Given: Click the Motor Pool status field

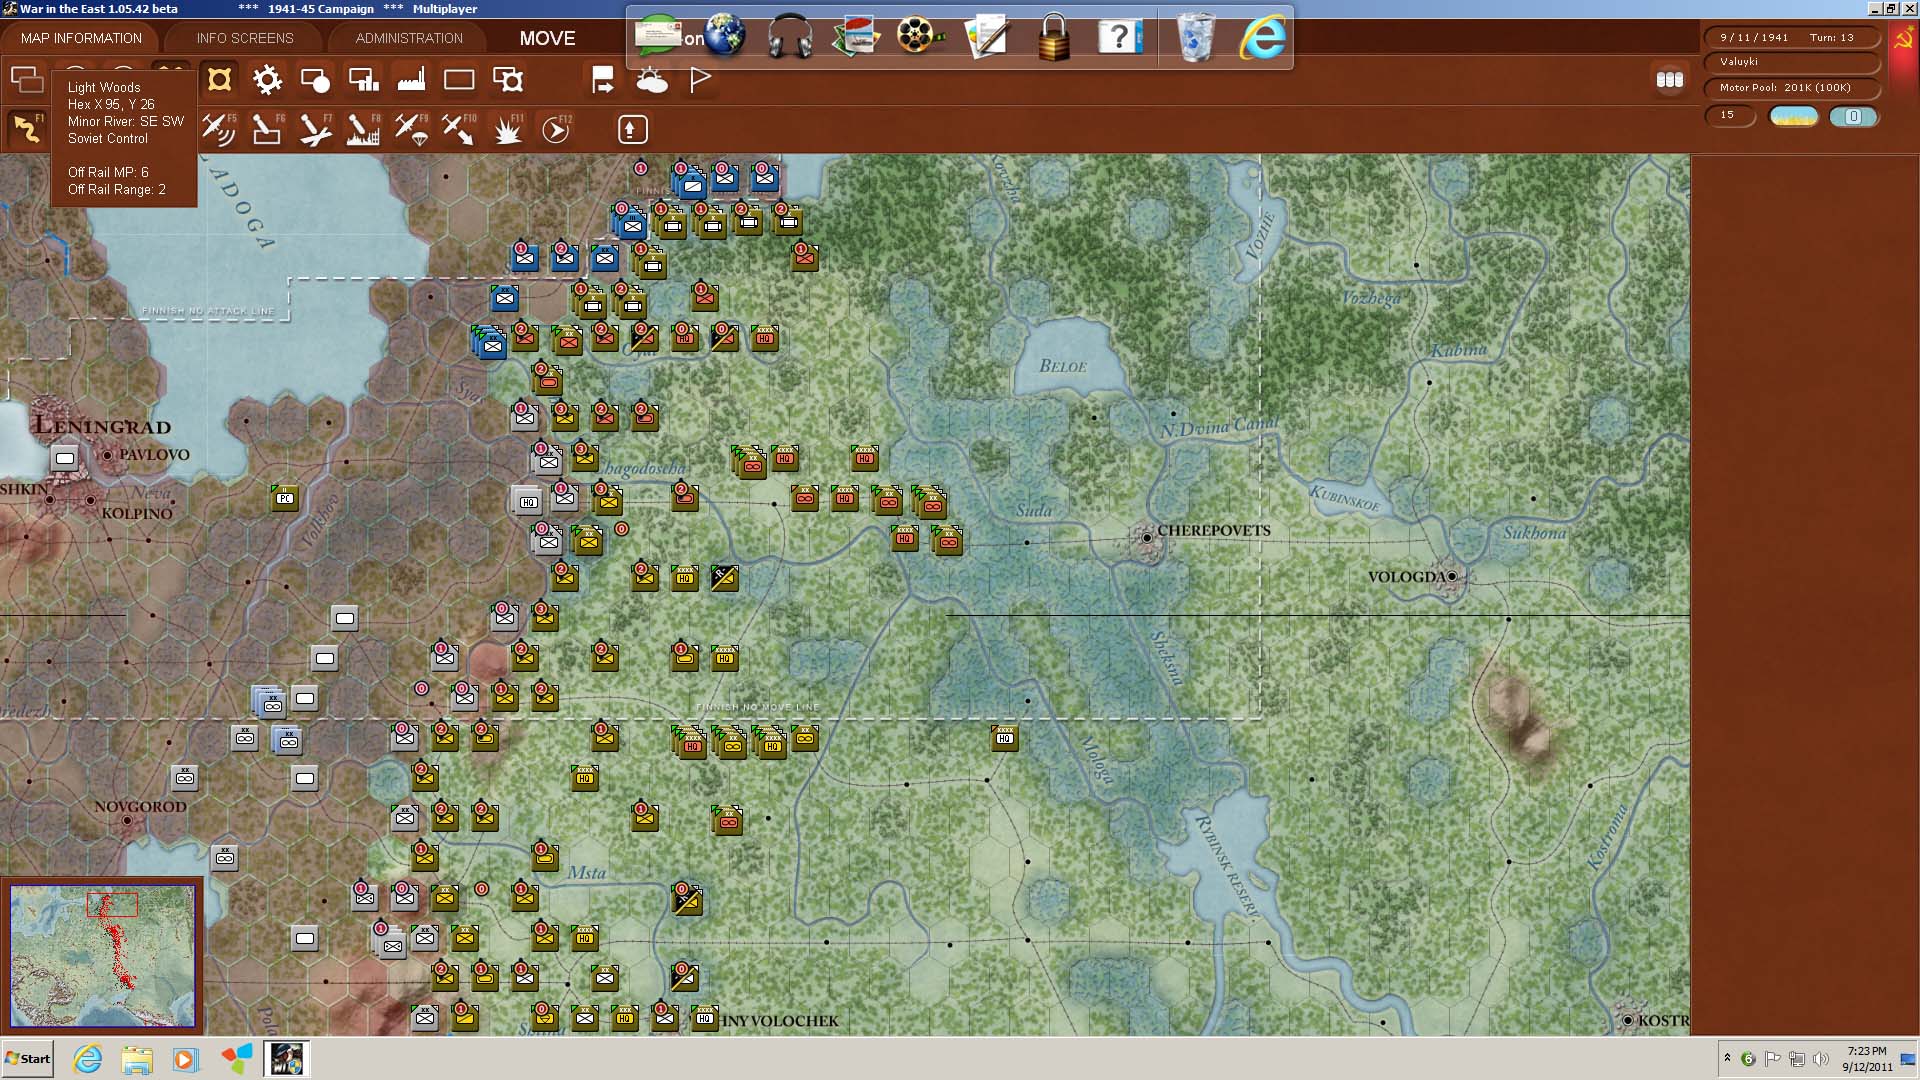Looking at the screenshot, I should 1791,88.
